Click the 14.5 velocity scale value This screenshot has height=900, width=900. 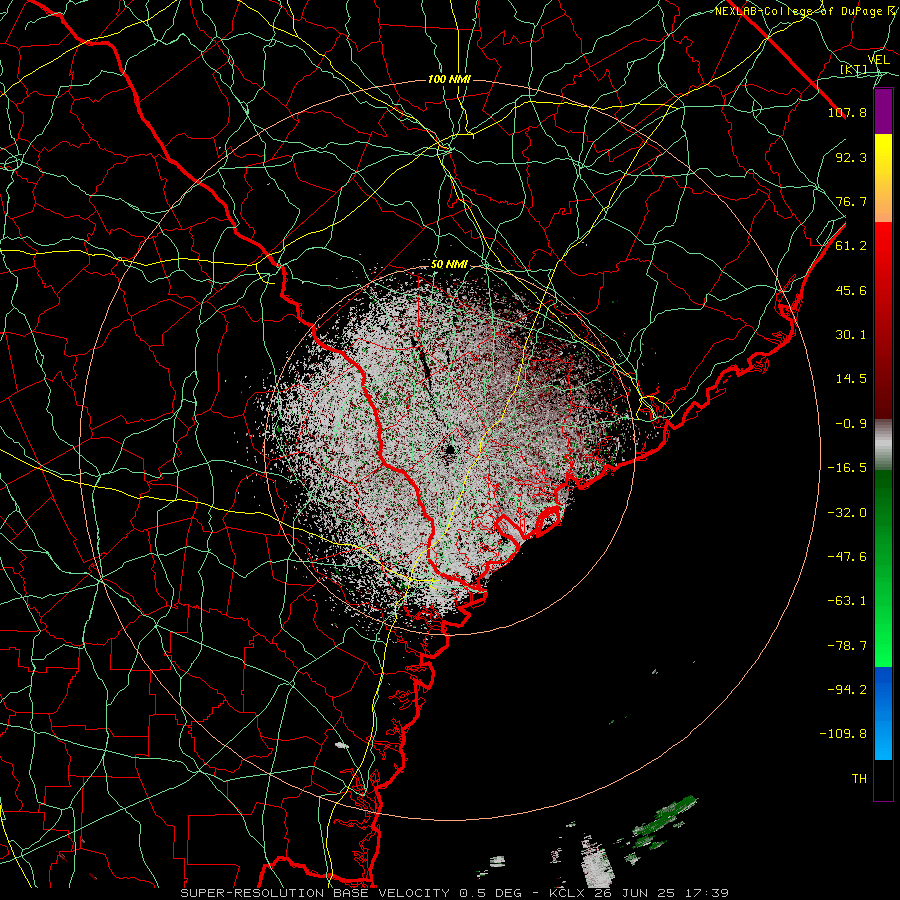pos(851,379)
